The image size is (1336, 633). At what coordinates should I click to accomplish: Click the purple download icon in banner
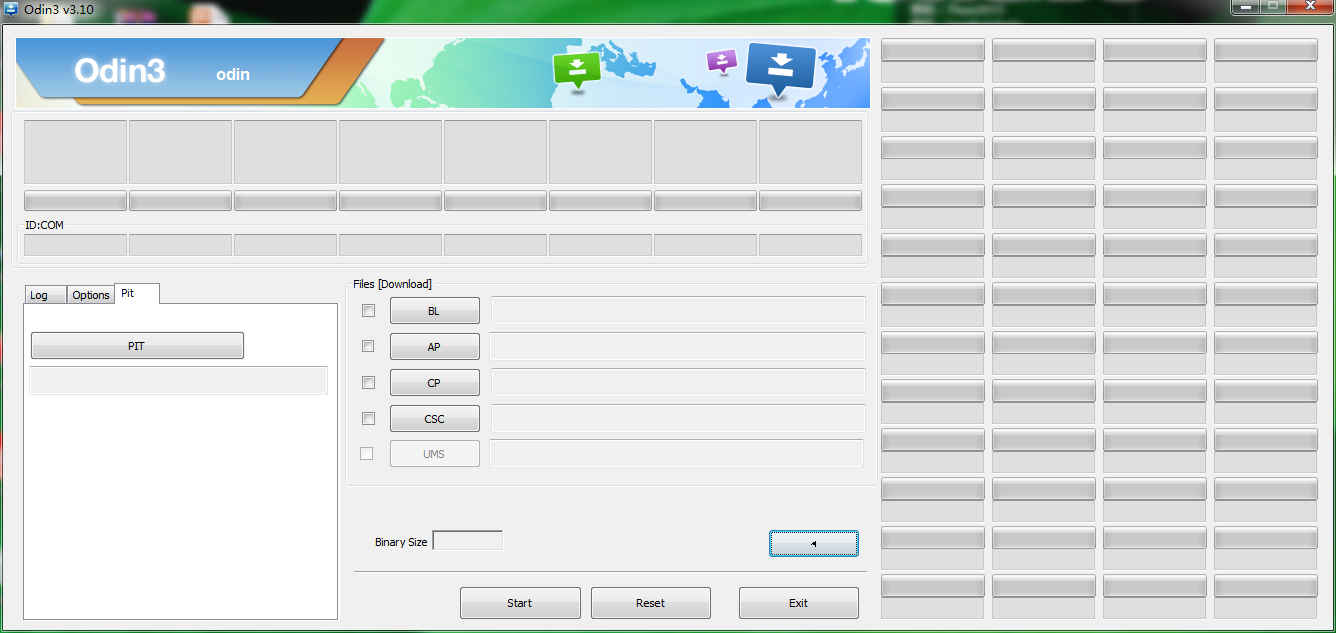[x=721, y=61]
